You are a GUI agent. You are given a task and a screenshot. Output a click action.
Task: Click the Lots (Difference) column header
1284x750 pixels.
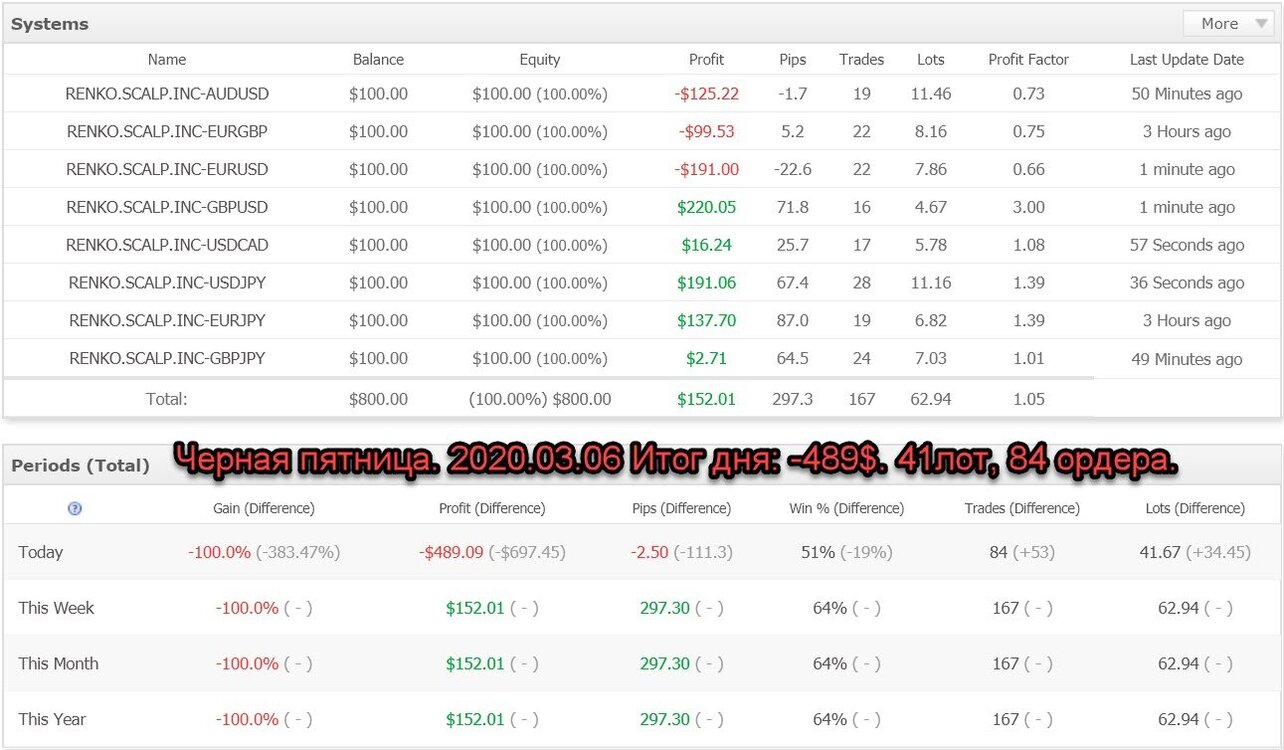coord(1195,508)
